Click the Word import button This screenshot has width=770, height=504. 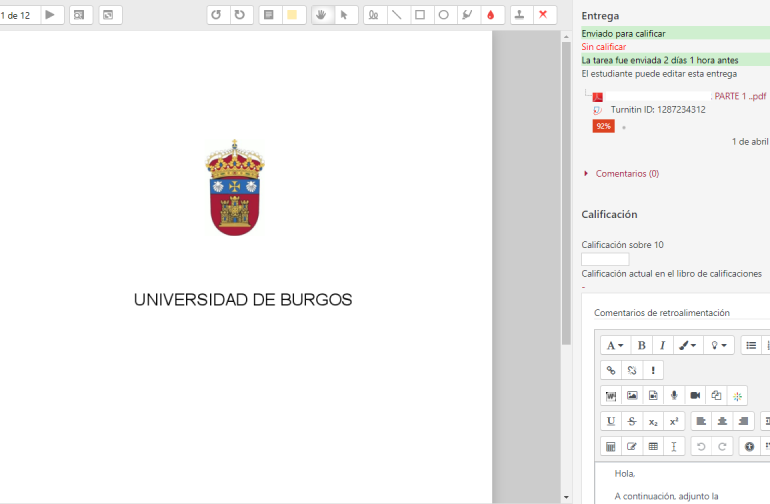pyautogui.click(x=611, y=395)
